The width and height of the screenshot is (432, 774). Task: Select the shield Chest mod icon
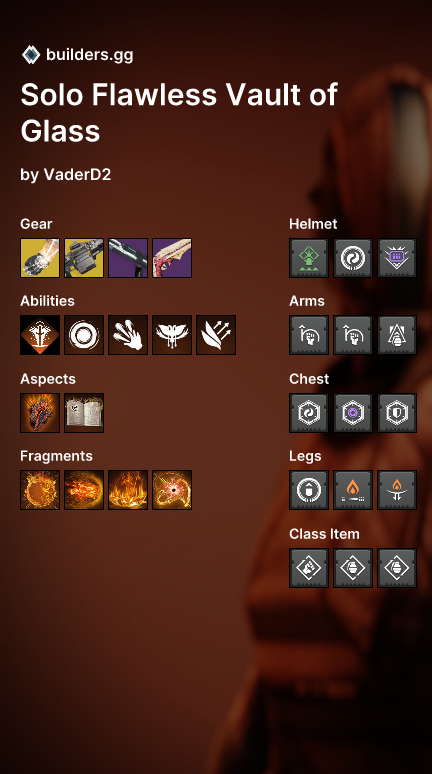click(x=397, y=413)
